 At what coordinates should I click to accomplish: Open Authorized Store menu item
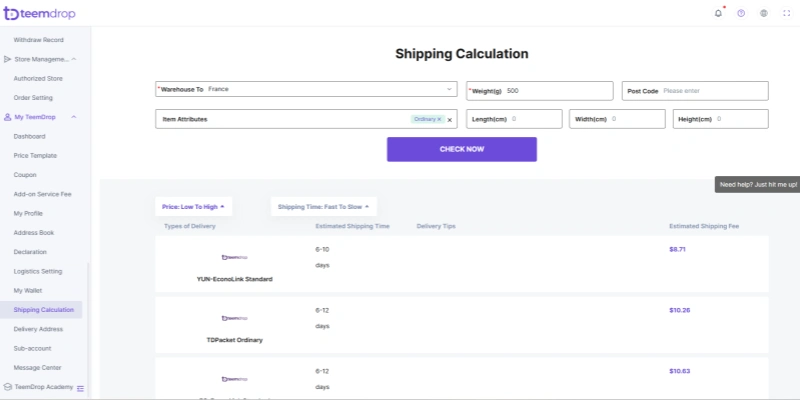coord(38,79)
